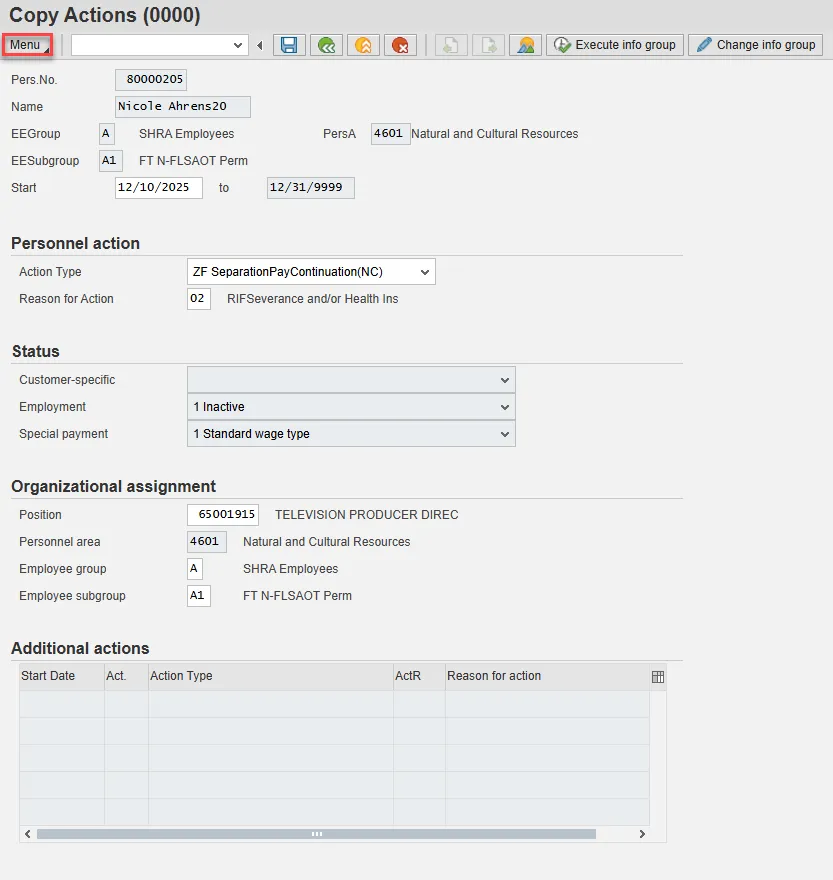833x880 pixels.
Task: Click the Reason for Action field
Action: 198,299
